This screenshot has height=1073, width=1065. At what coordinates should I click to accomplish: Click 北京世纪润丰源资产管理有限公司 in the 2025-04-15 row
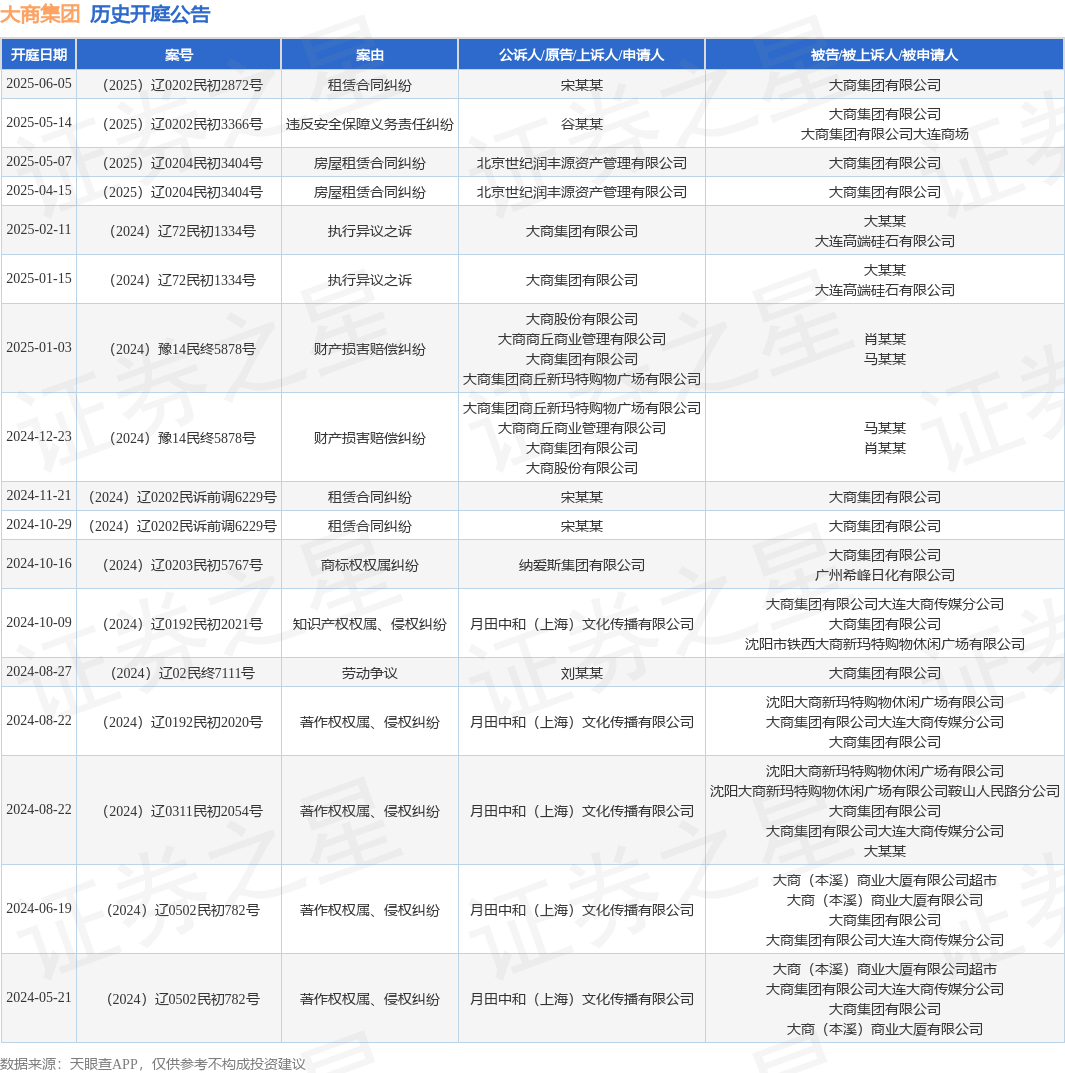pos(582,192)
